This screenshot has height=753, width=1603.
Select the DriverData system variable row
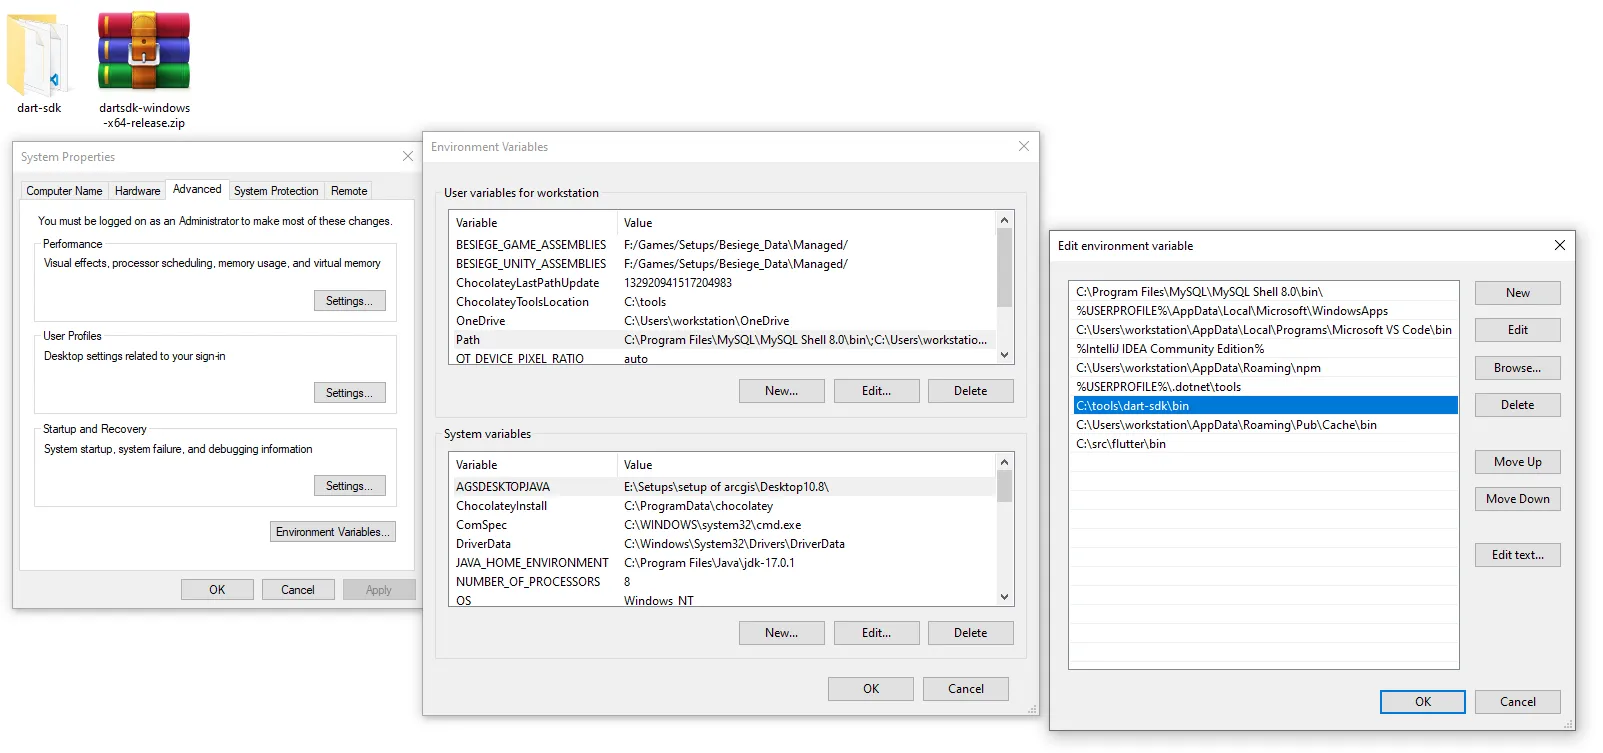click(x=722, y=544)
